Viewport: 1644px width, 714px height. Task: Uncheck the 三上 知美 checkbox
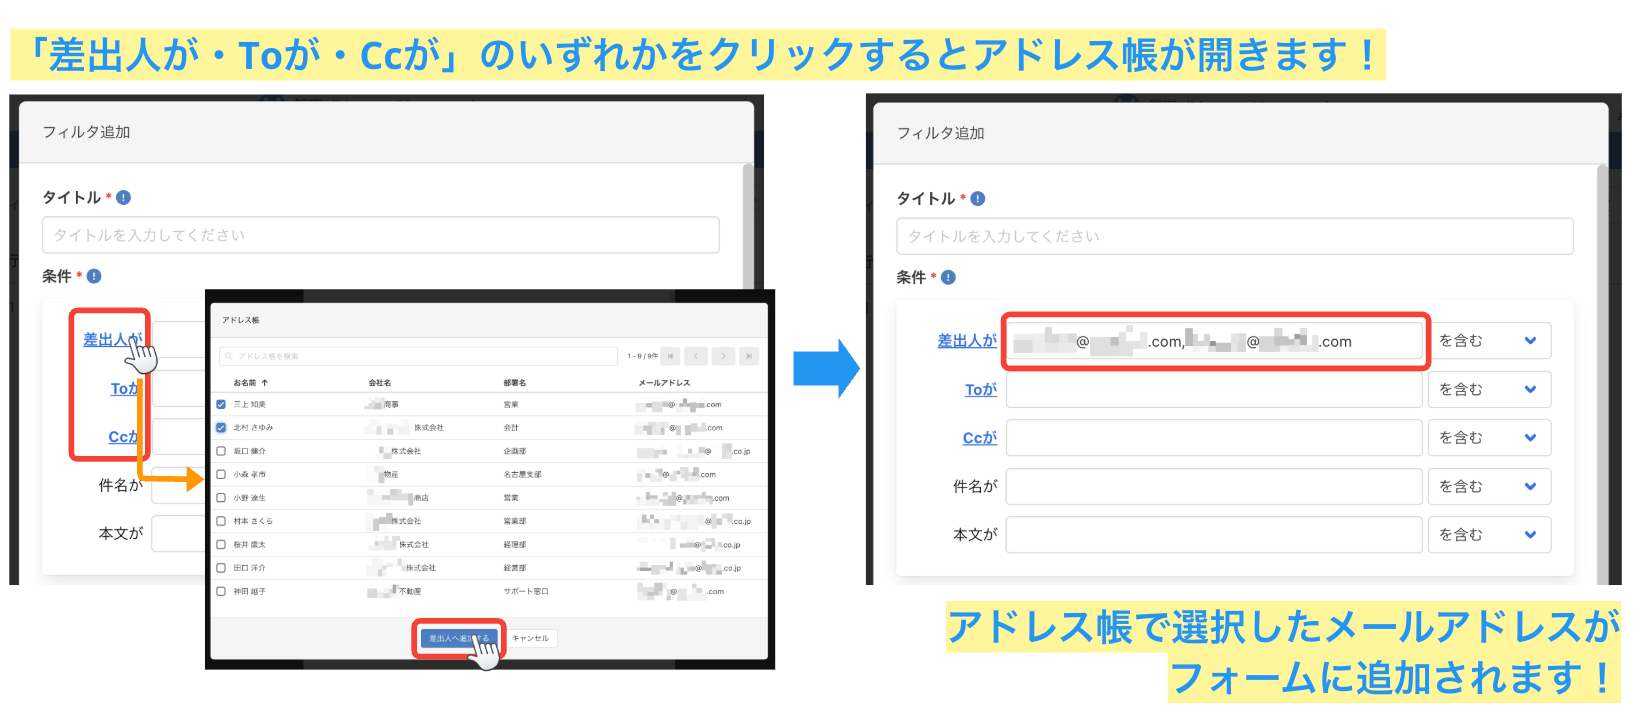click(x=221, y=405)
